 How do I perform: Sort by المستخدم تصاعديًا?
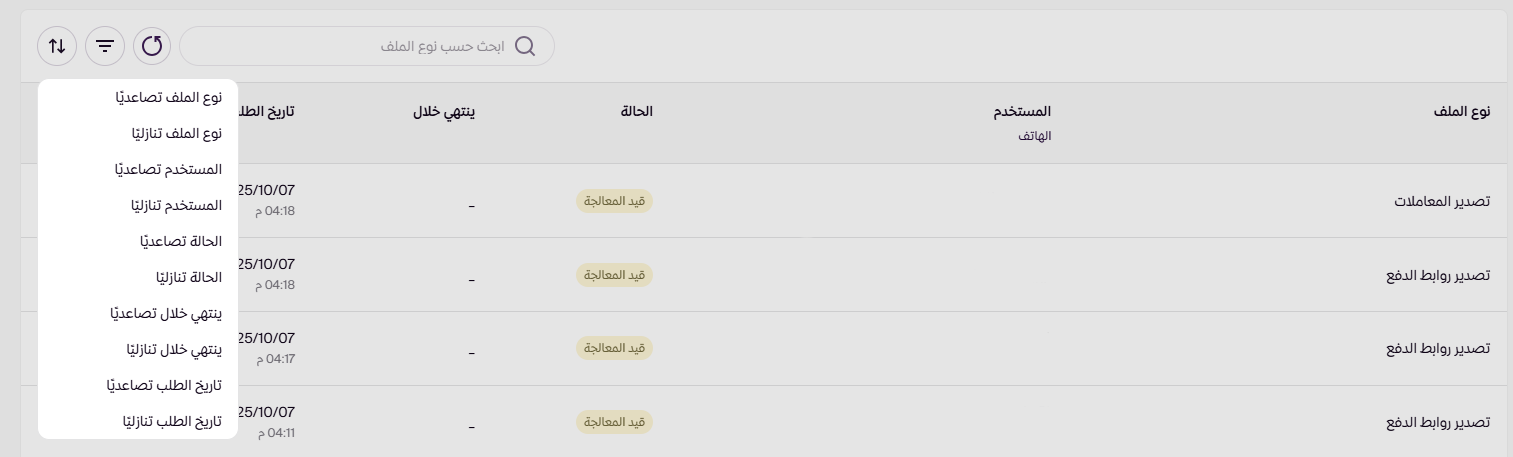(x=168, y=169)
